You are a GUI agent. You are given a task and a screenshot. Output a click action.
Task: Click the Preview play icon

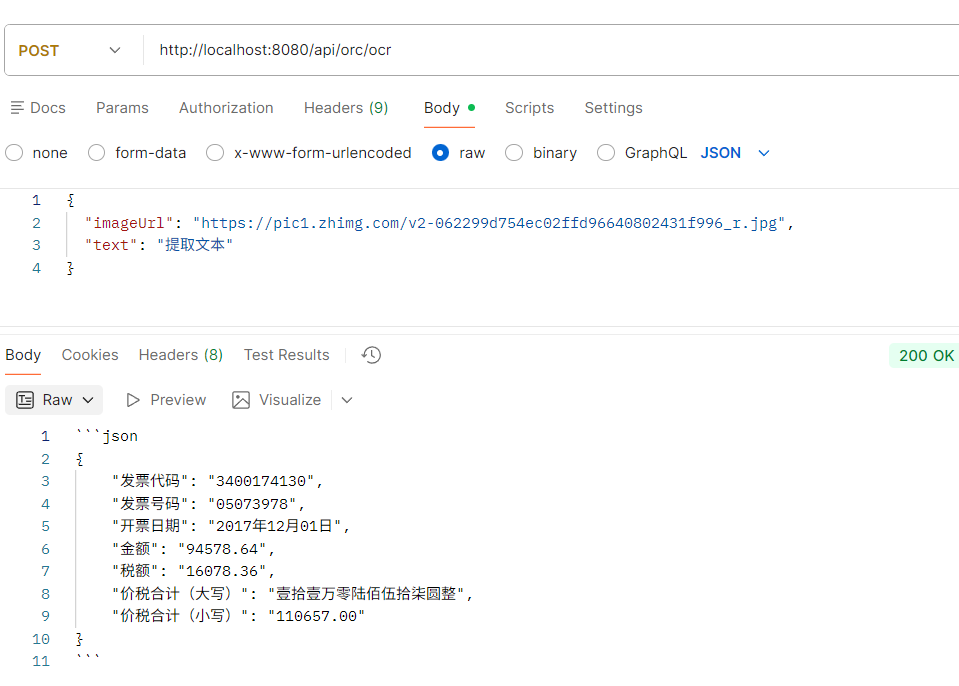(x=133, y=400)
